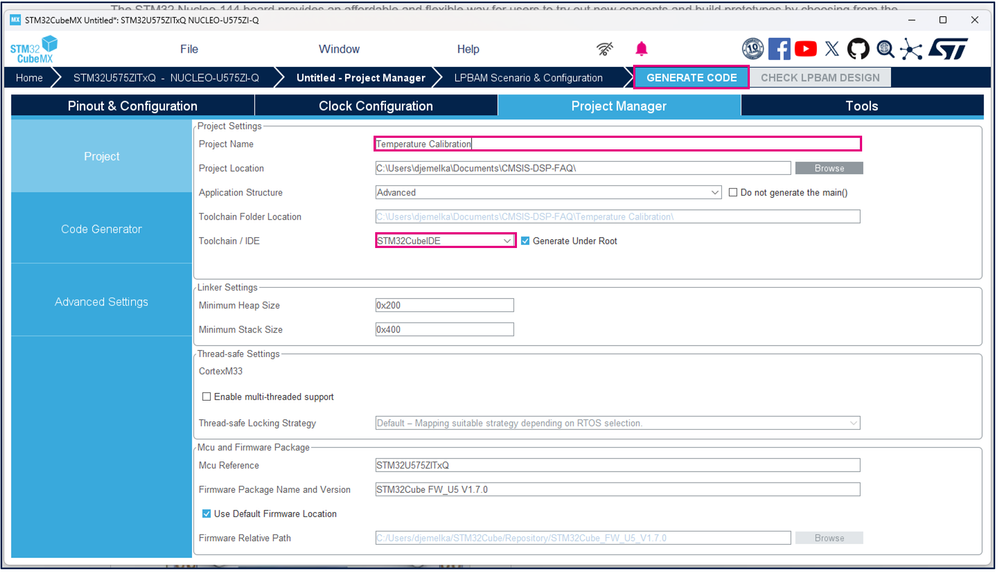
Task: Click the Firmware Package Name and Version field
Action: point(617,490)
